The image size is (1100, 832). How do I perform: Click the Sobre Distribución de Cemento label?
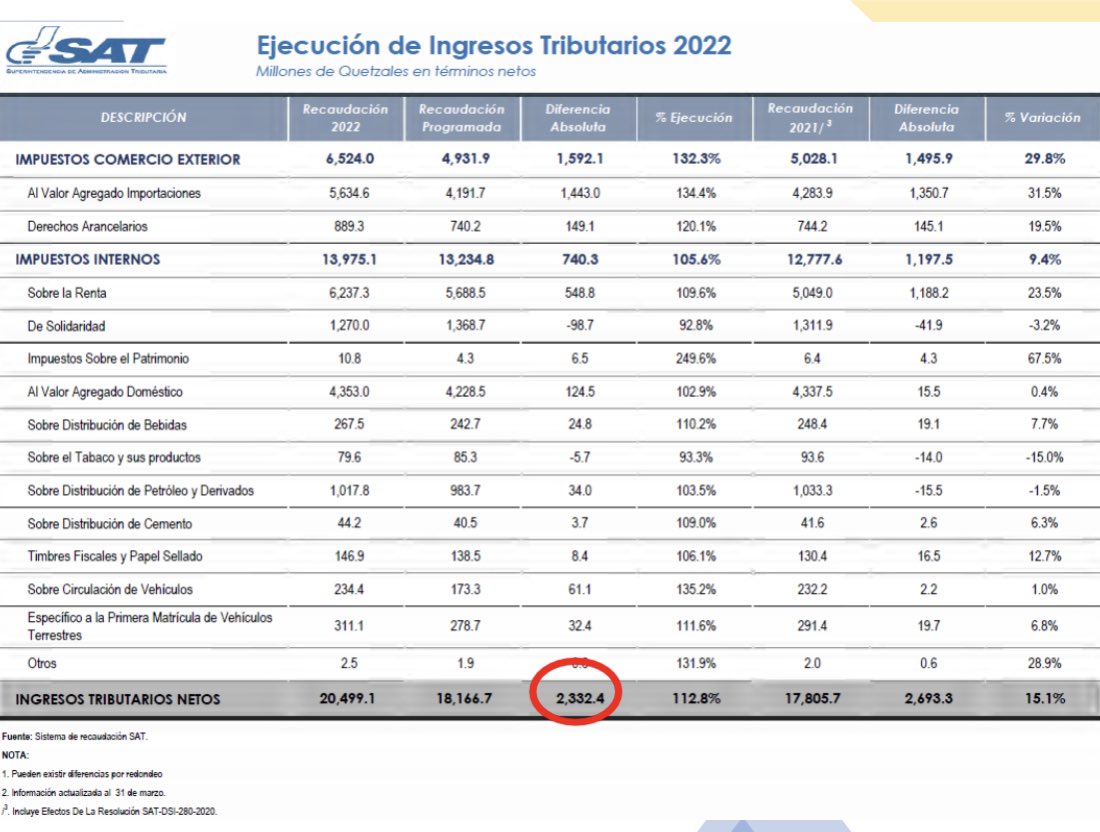(110, 524)
